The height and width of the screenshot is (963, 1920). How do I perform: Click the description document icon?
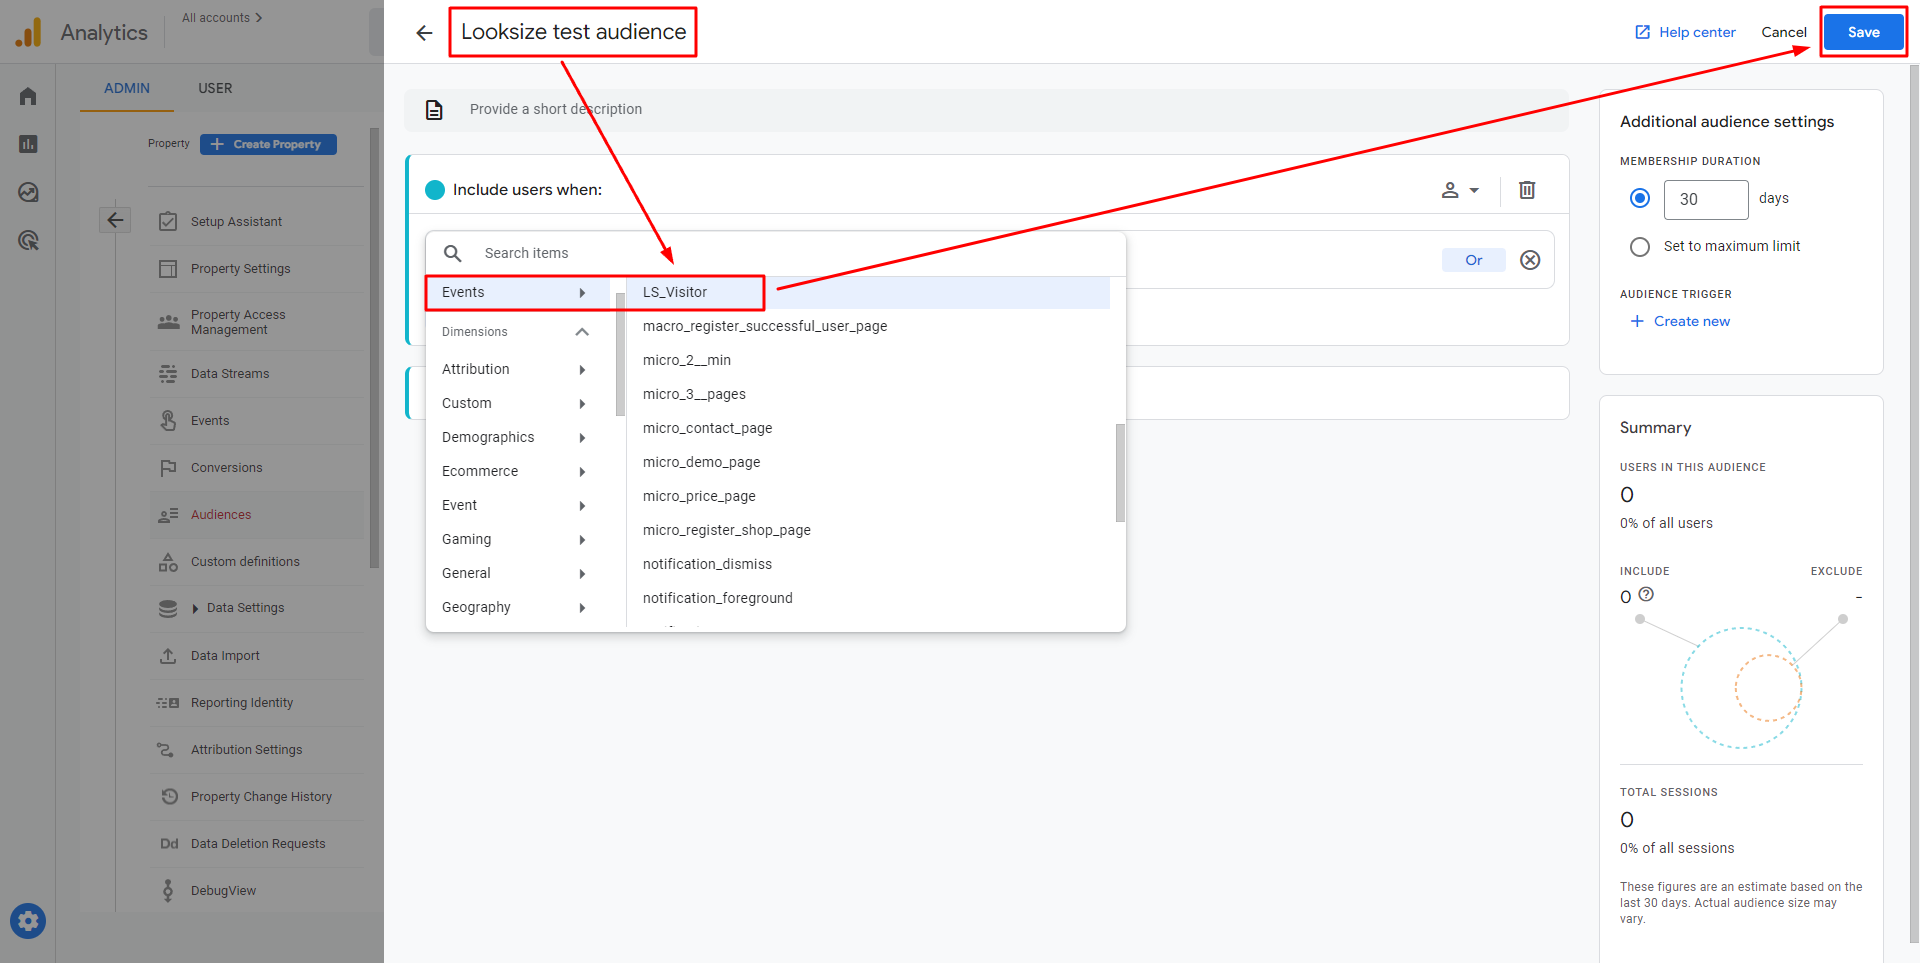(434, 110)
